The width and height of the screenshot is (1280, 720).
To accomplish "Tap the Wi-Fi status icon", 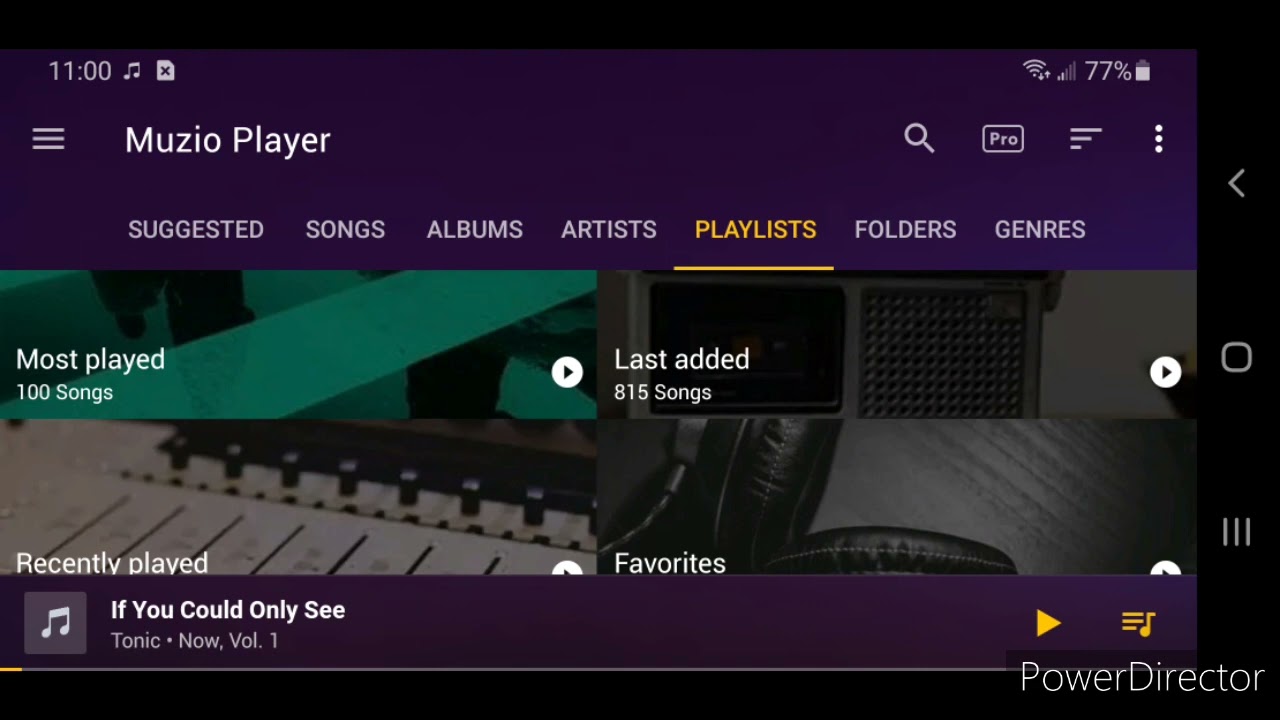I will coord(1036,70).
